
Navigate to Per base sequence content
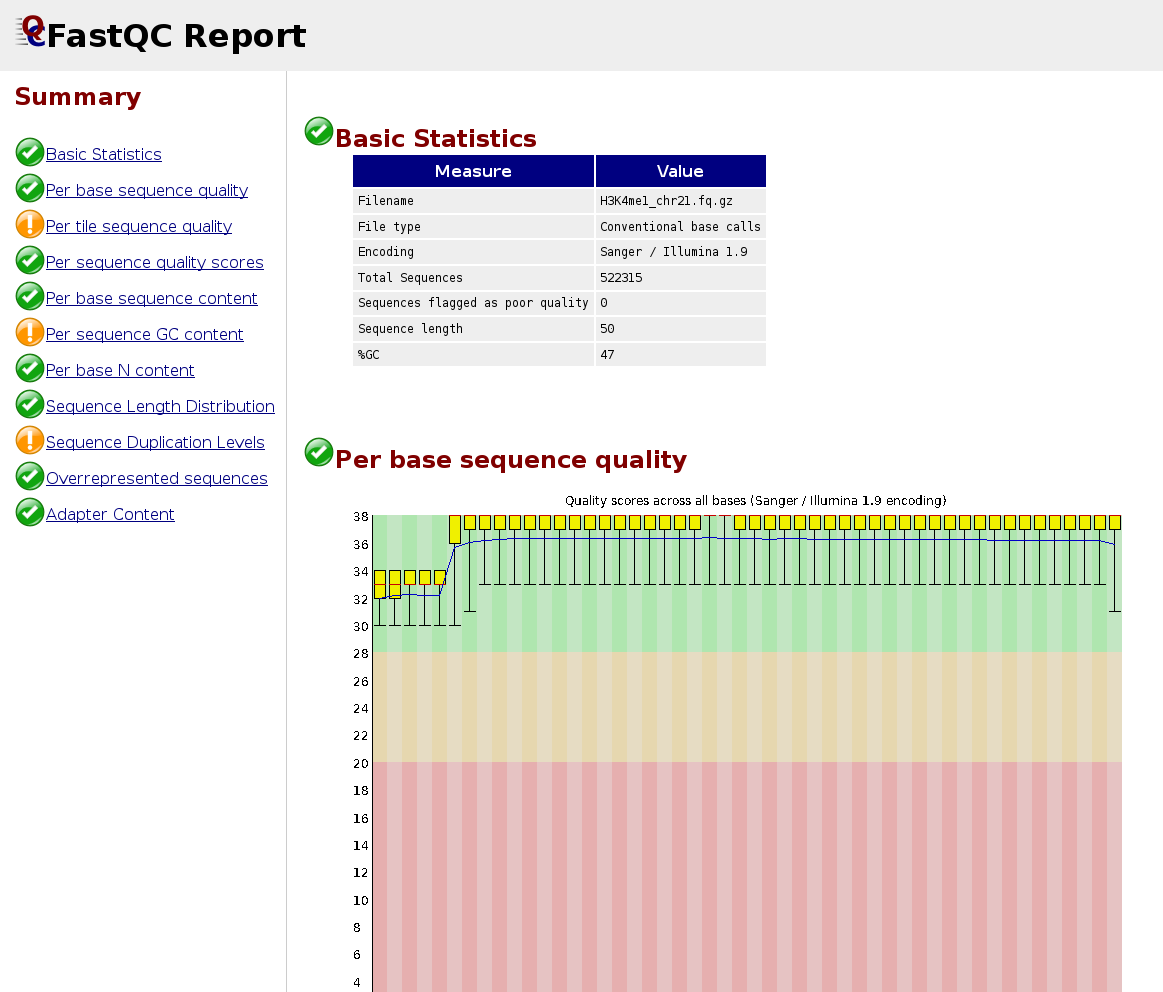click(x=152, y=298)
